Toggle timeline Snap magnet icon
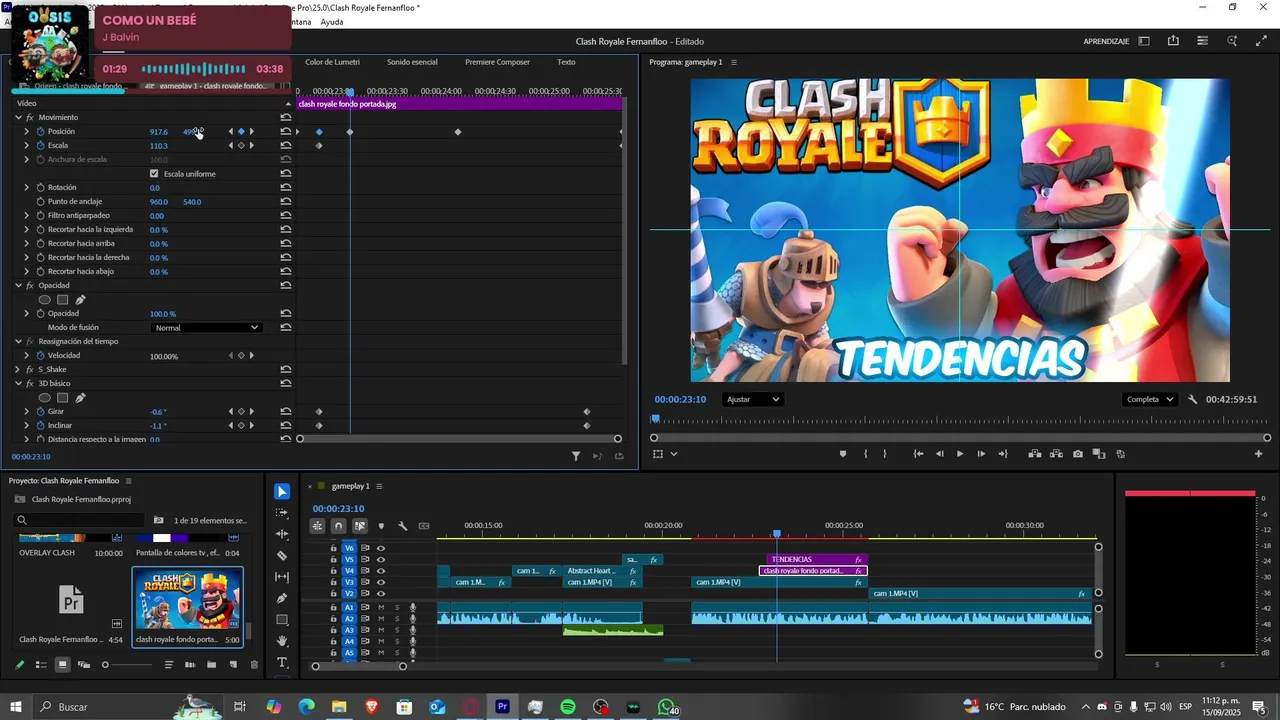1280x720 pixels. pos(338,526)
